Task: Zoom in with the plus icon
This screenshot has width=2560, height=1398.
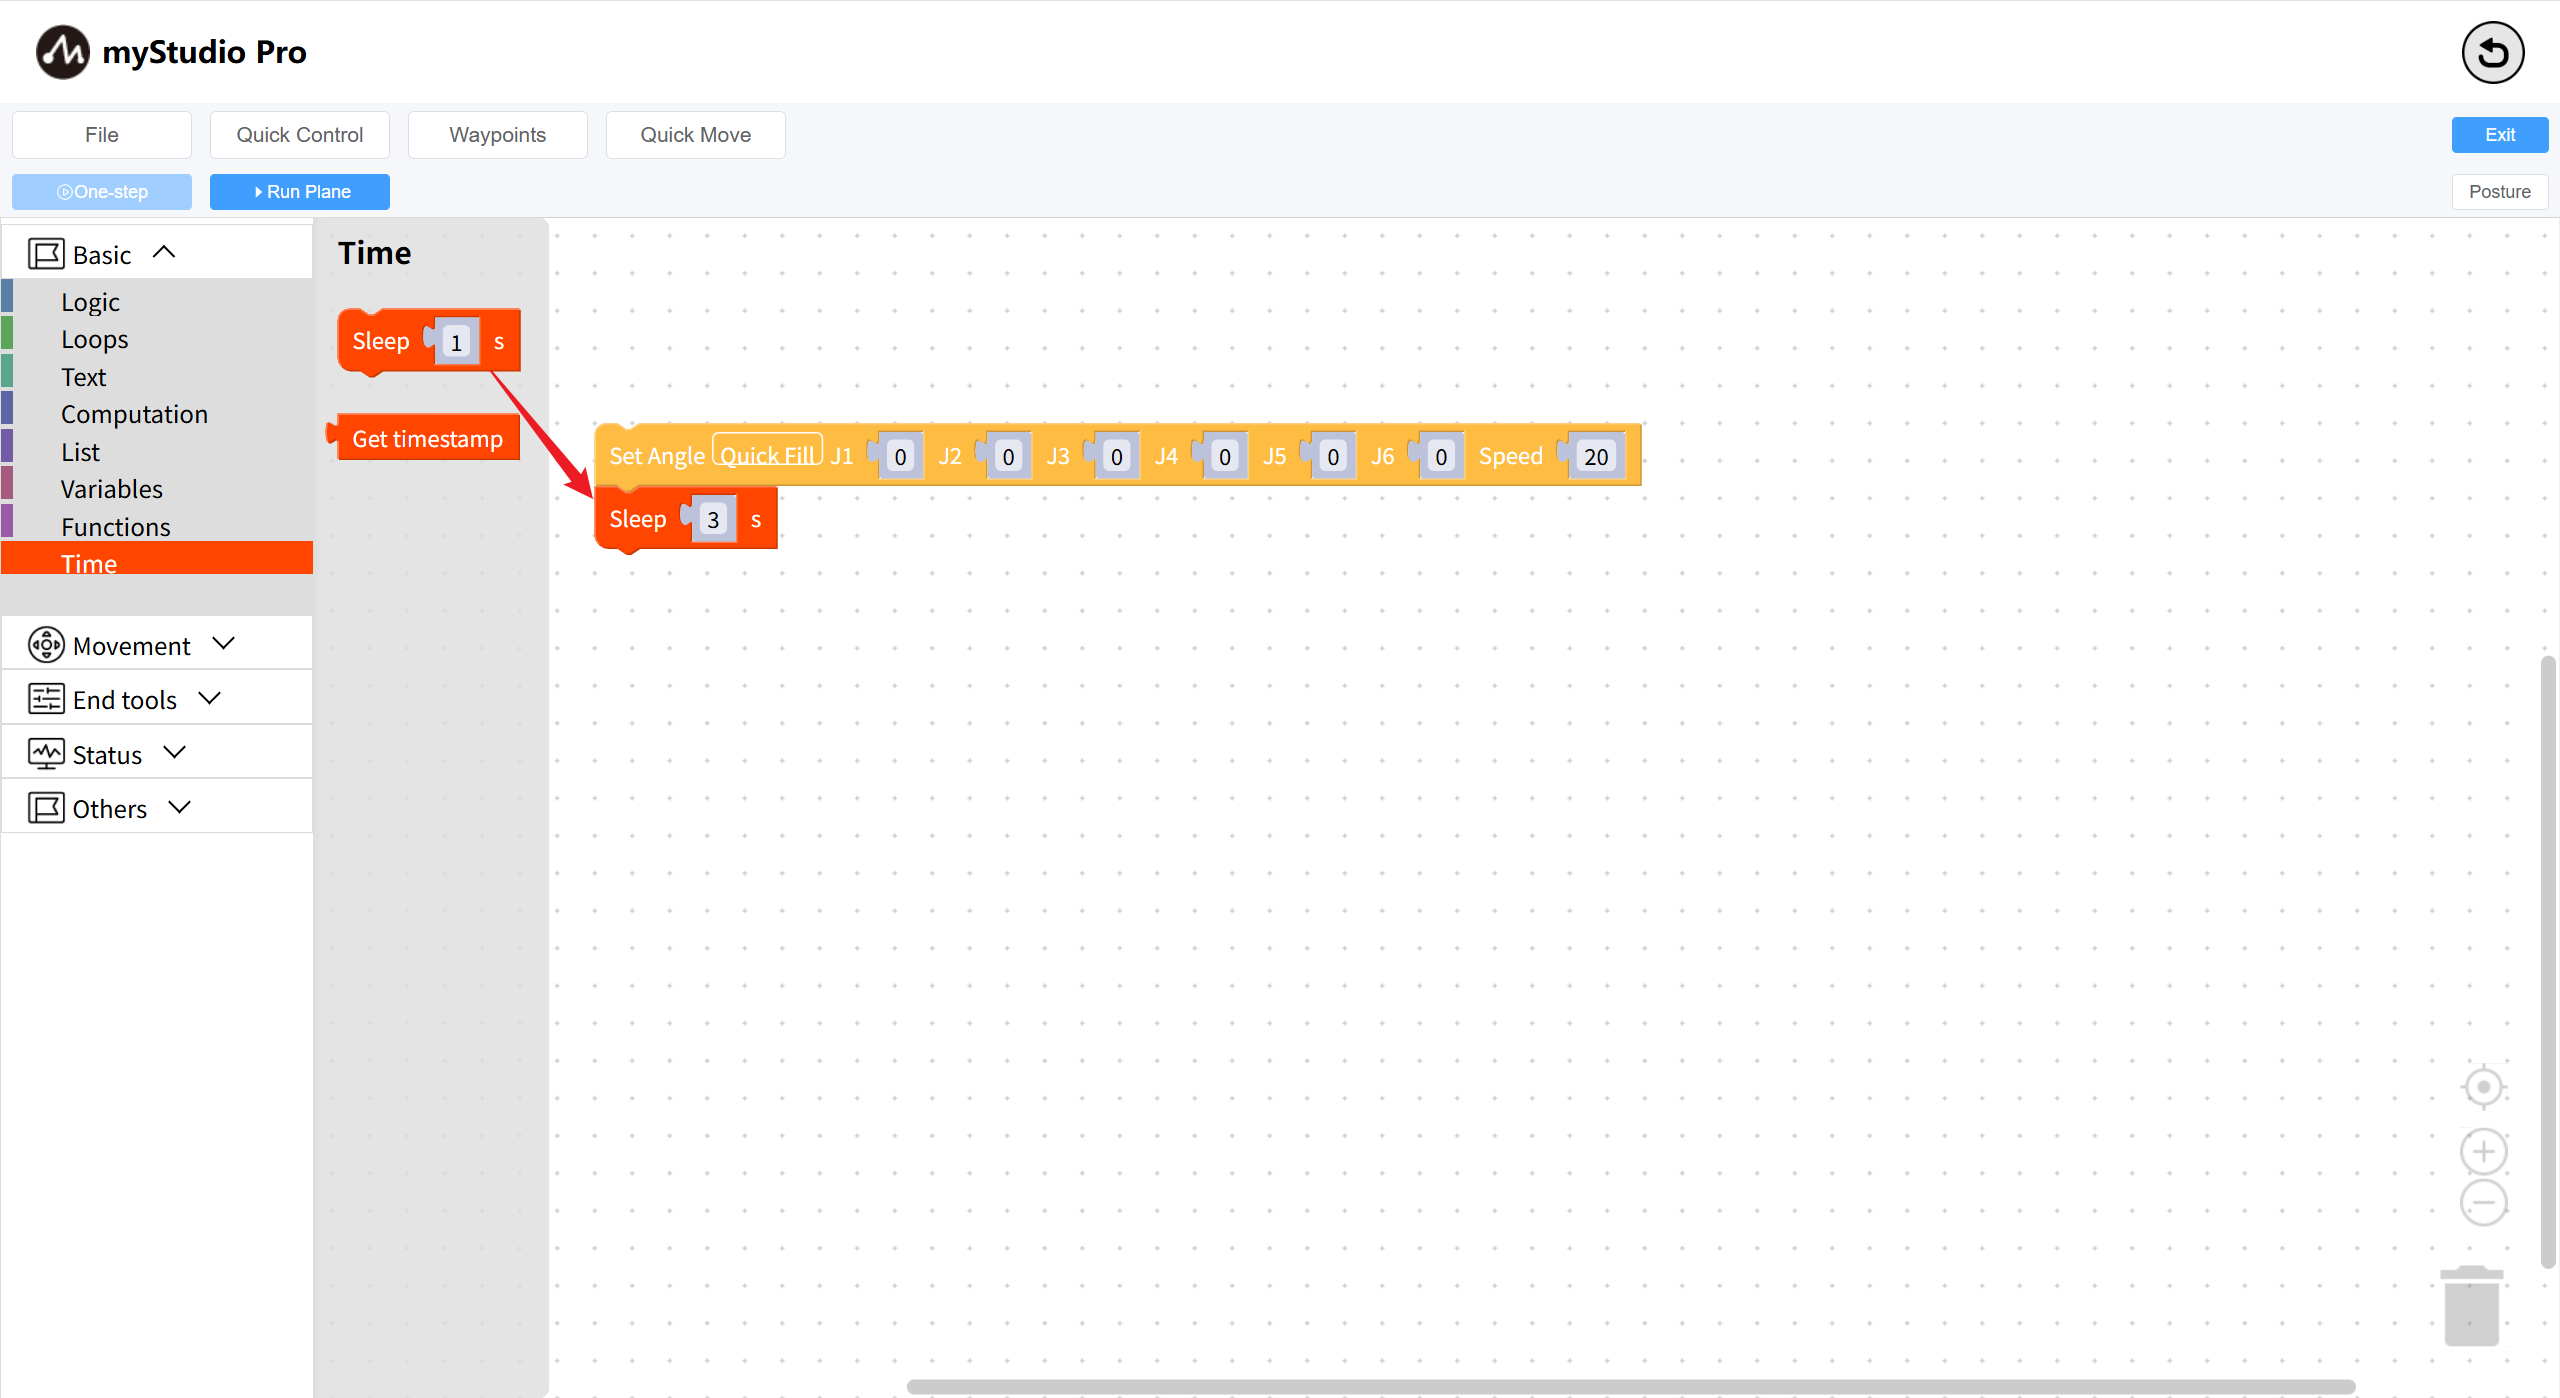Action: tap(2483, 1151)
